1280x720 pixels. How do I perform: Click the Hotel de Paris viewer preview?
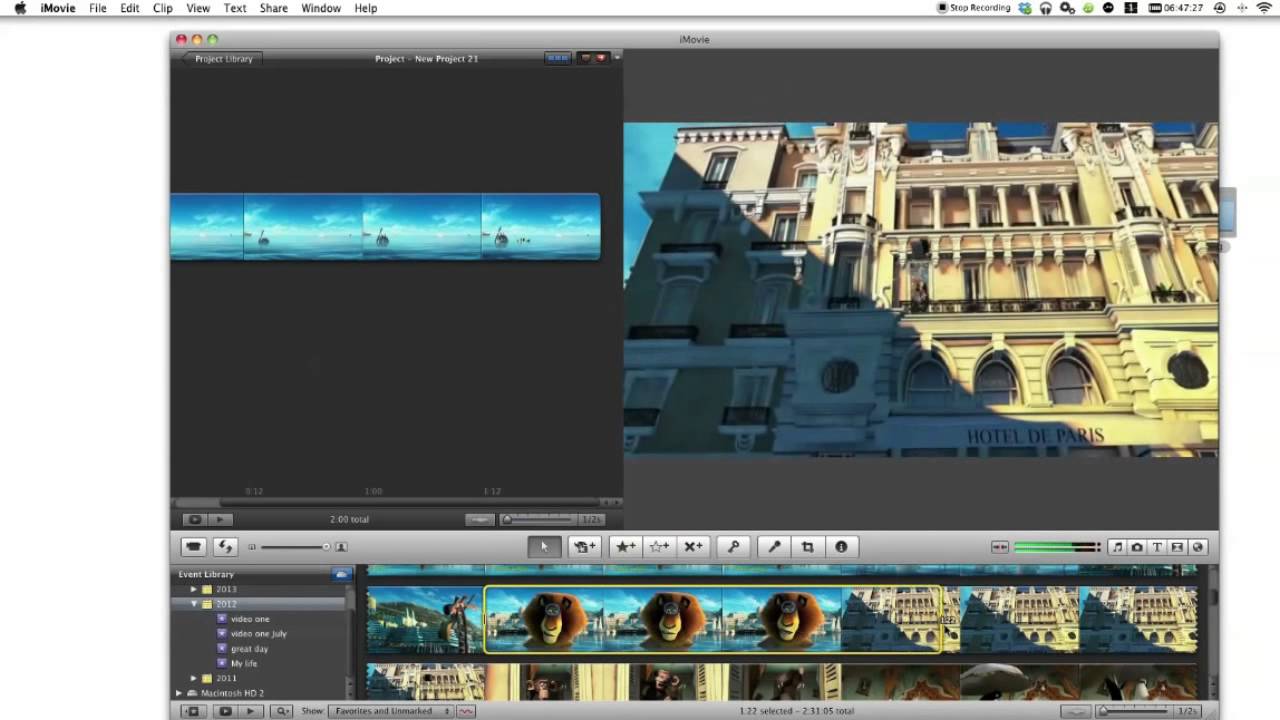(x=921, y=290)
